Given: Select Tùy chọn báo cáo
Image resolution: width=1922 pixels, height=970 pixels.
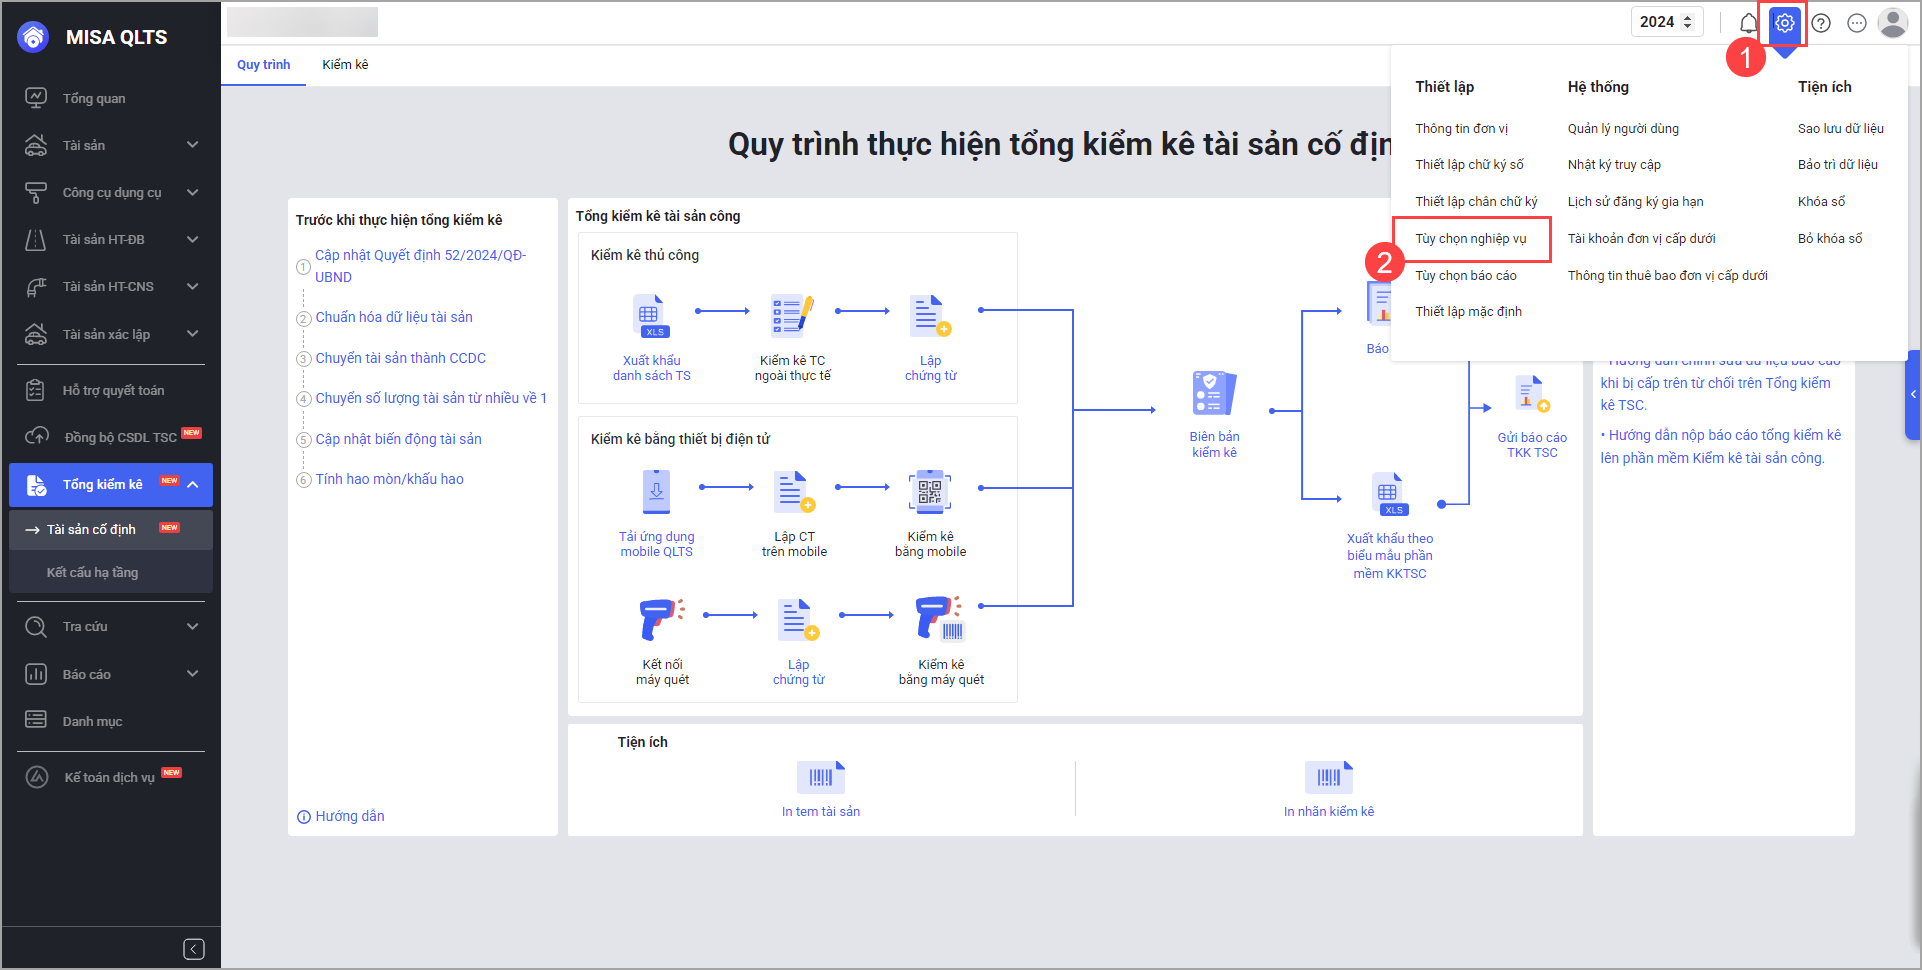Looking at the screenshot, I should [x=1466, y=276].
